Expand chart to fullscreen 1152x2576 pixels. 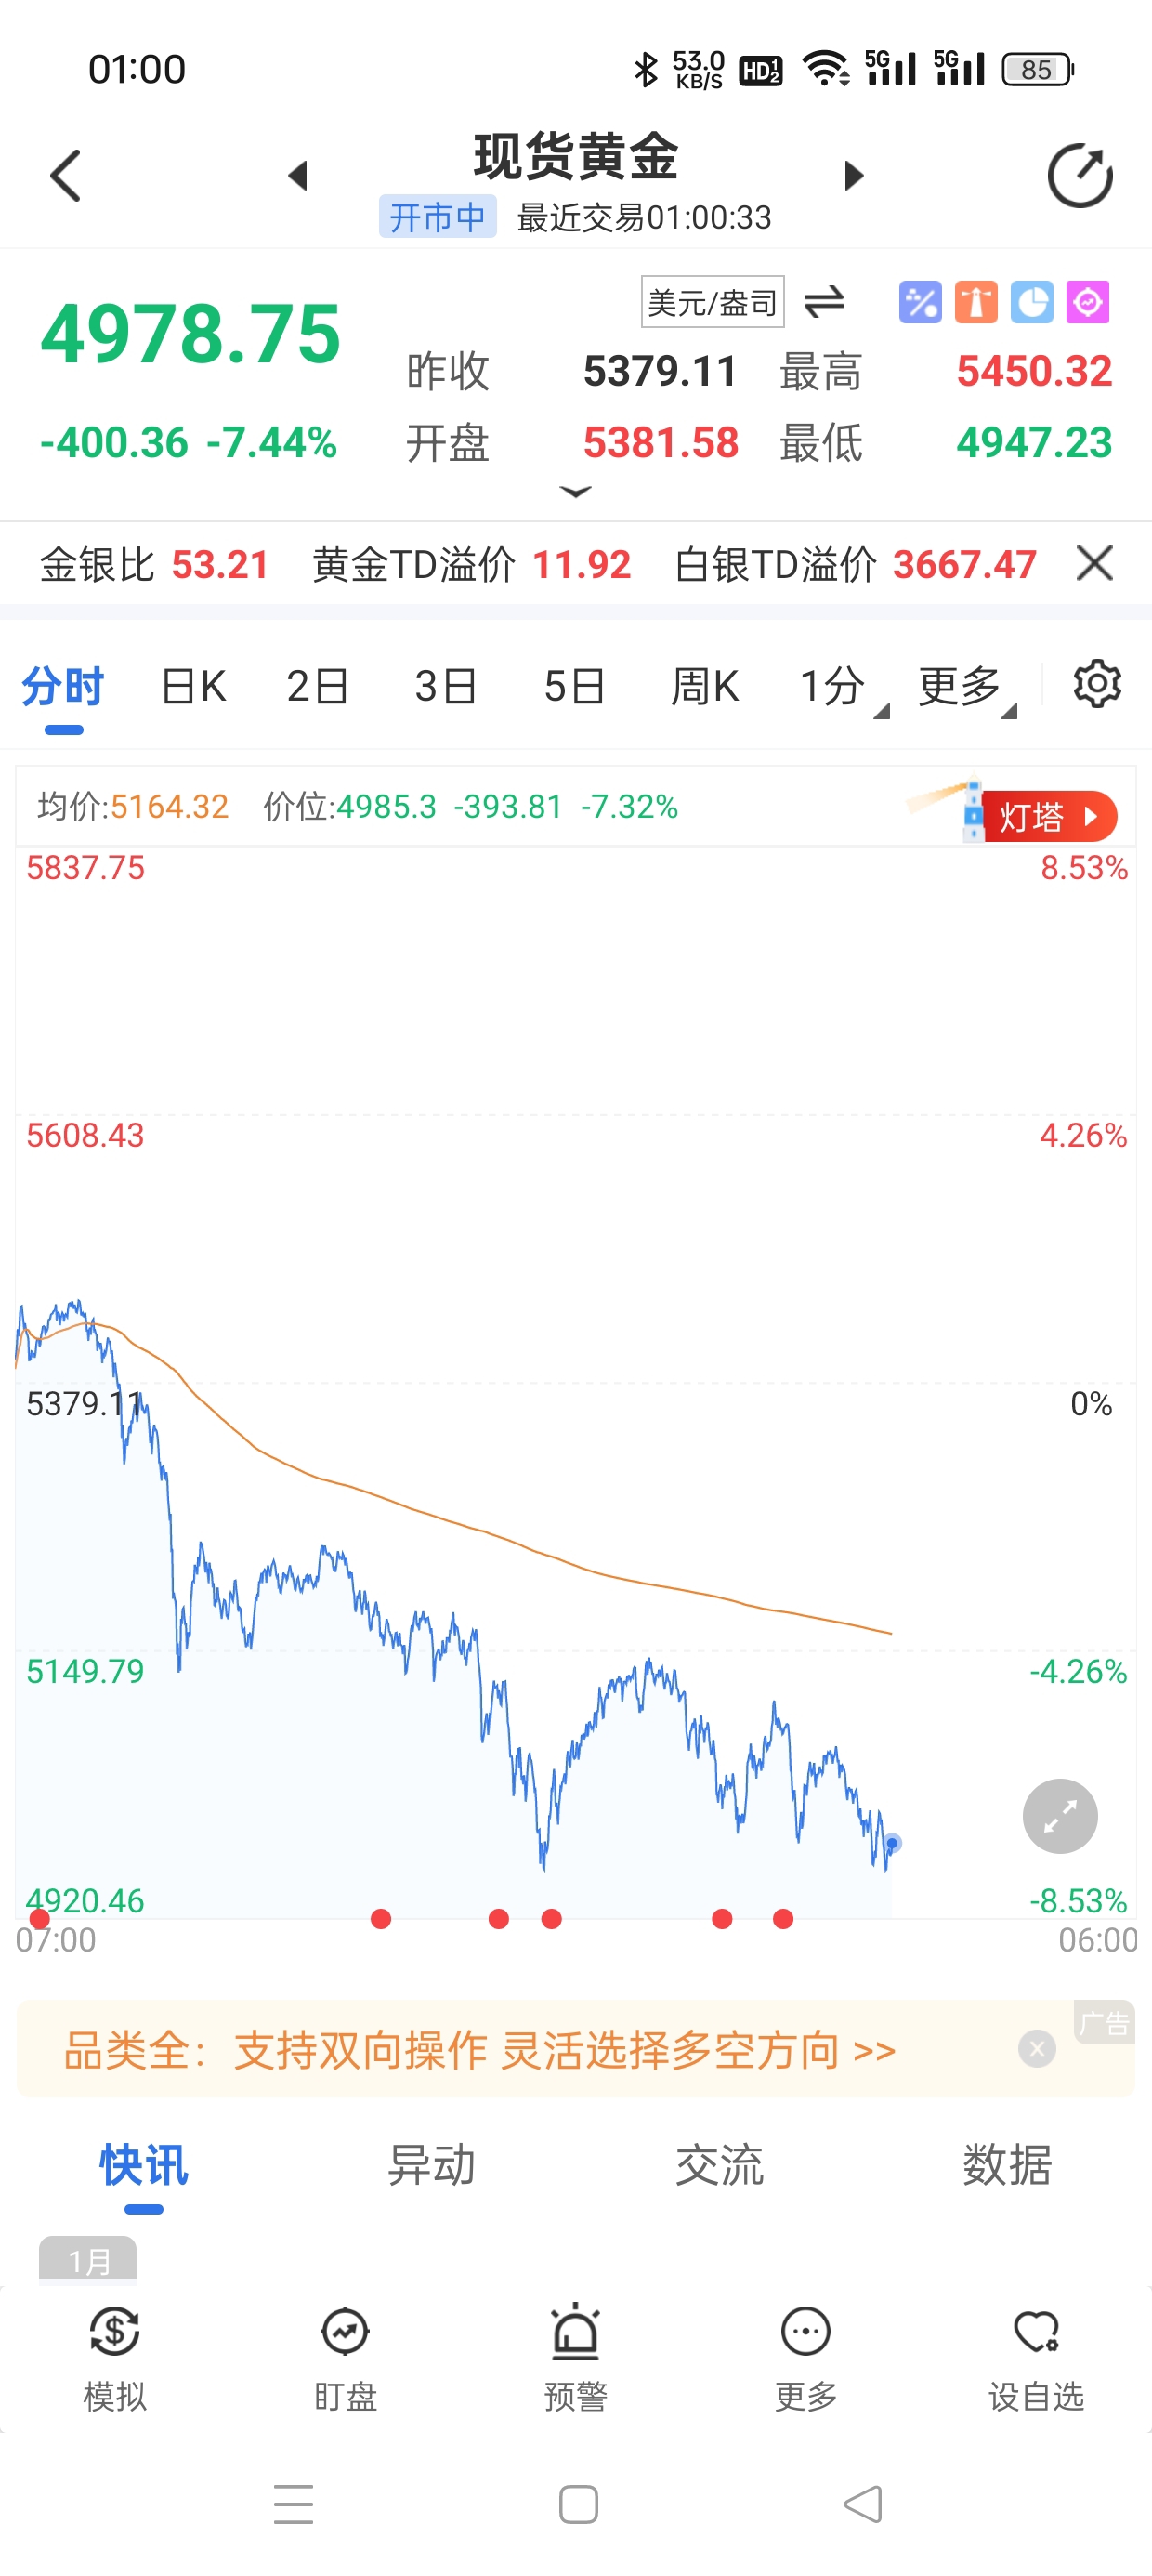pyautogui.click(x=1059, y=1816)
